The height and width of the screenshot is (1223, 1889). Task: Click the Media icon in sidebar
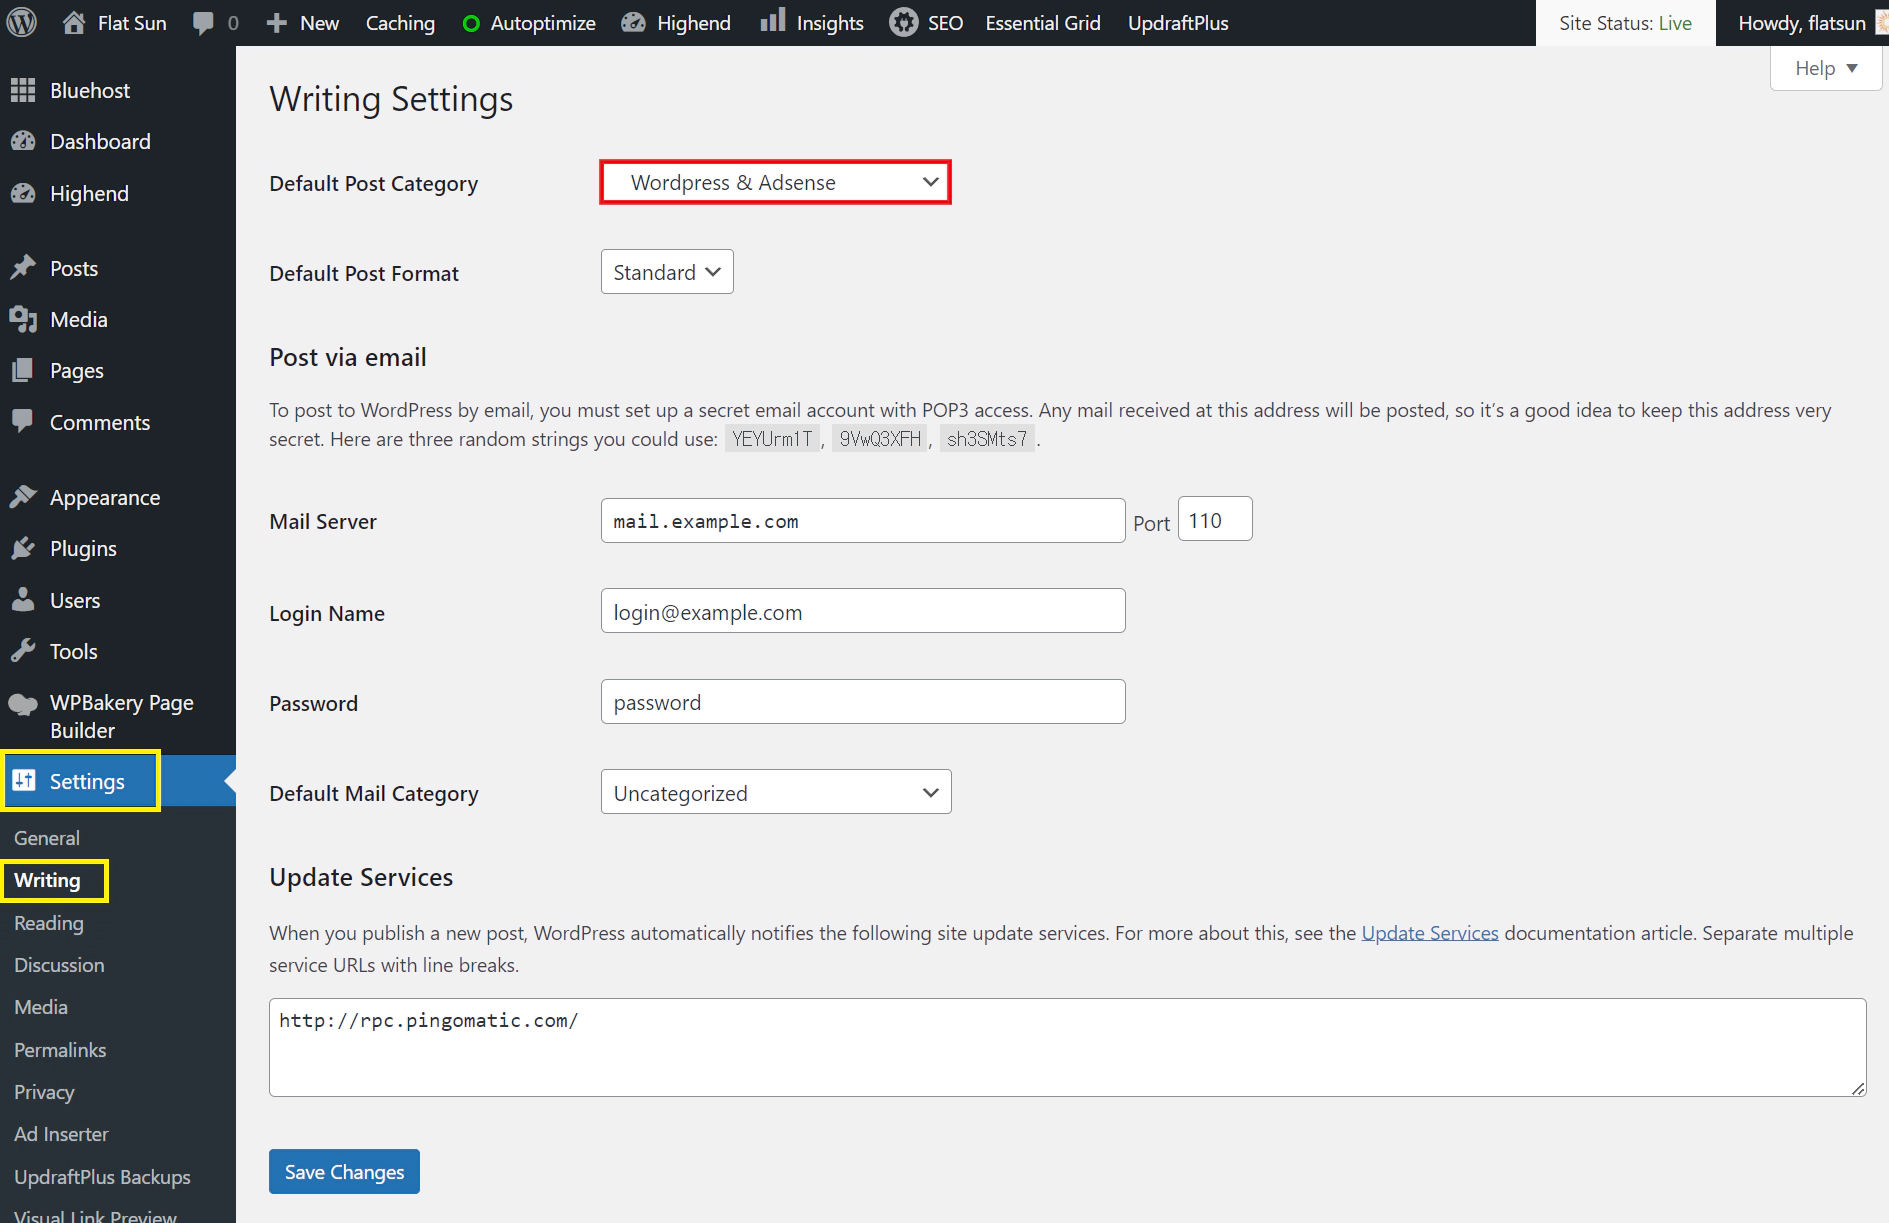click(23, 319)
